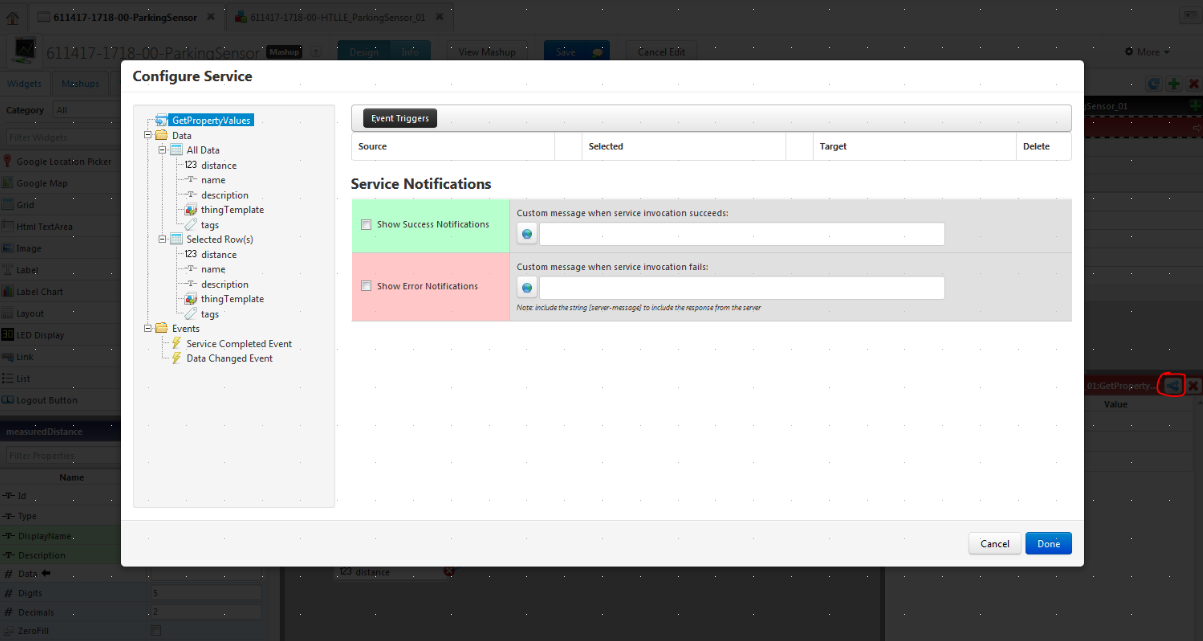Viewport: 1203px width, 641px height.
Task: Switch to 611417-1718-00-HTLLE_ParkingSensor_01 tab
Action: pos(337,17)
